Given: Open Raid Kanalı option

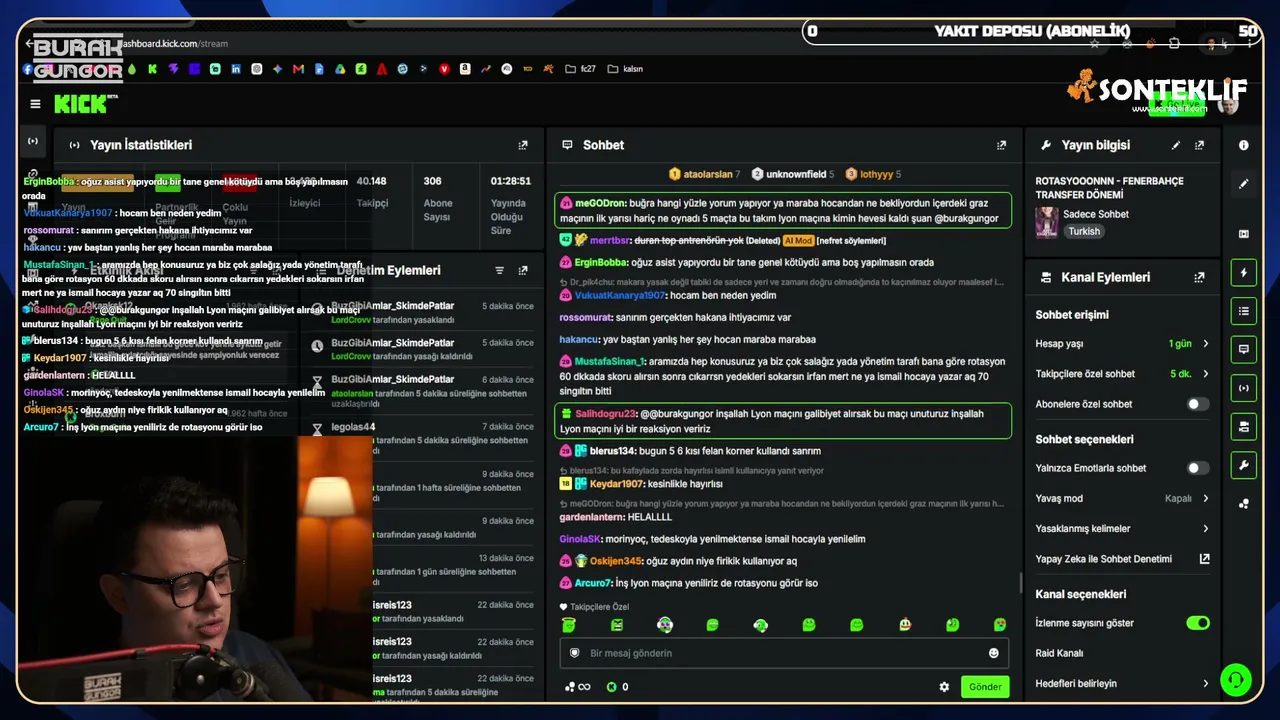Looking at the screenshot, I should click(x=1060, y=654).
